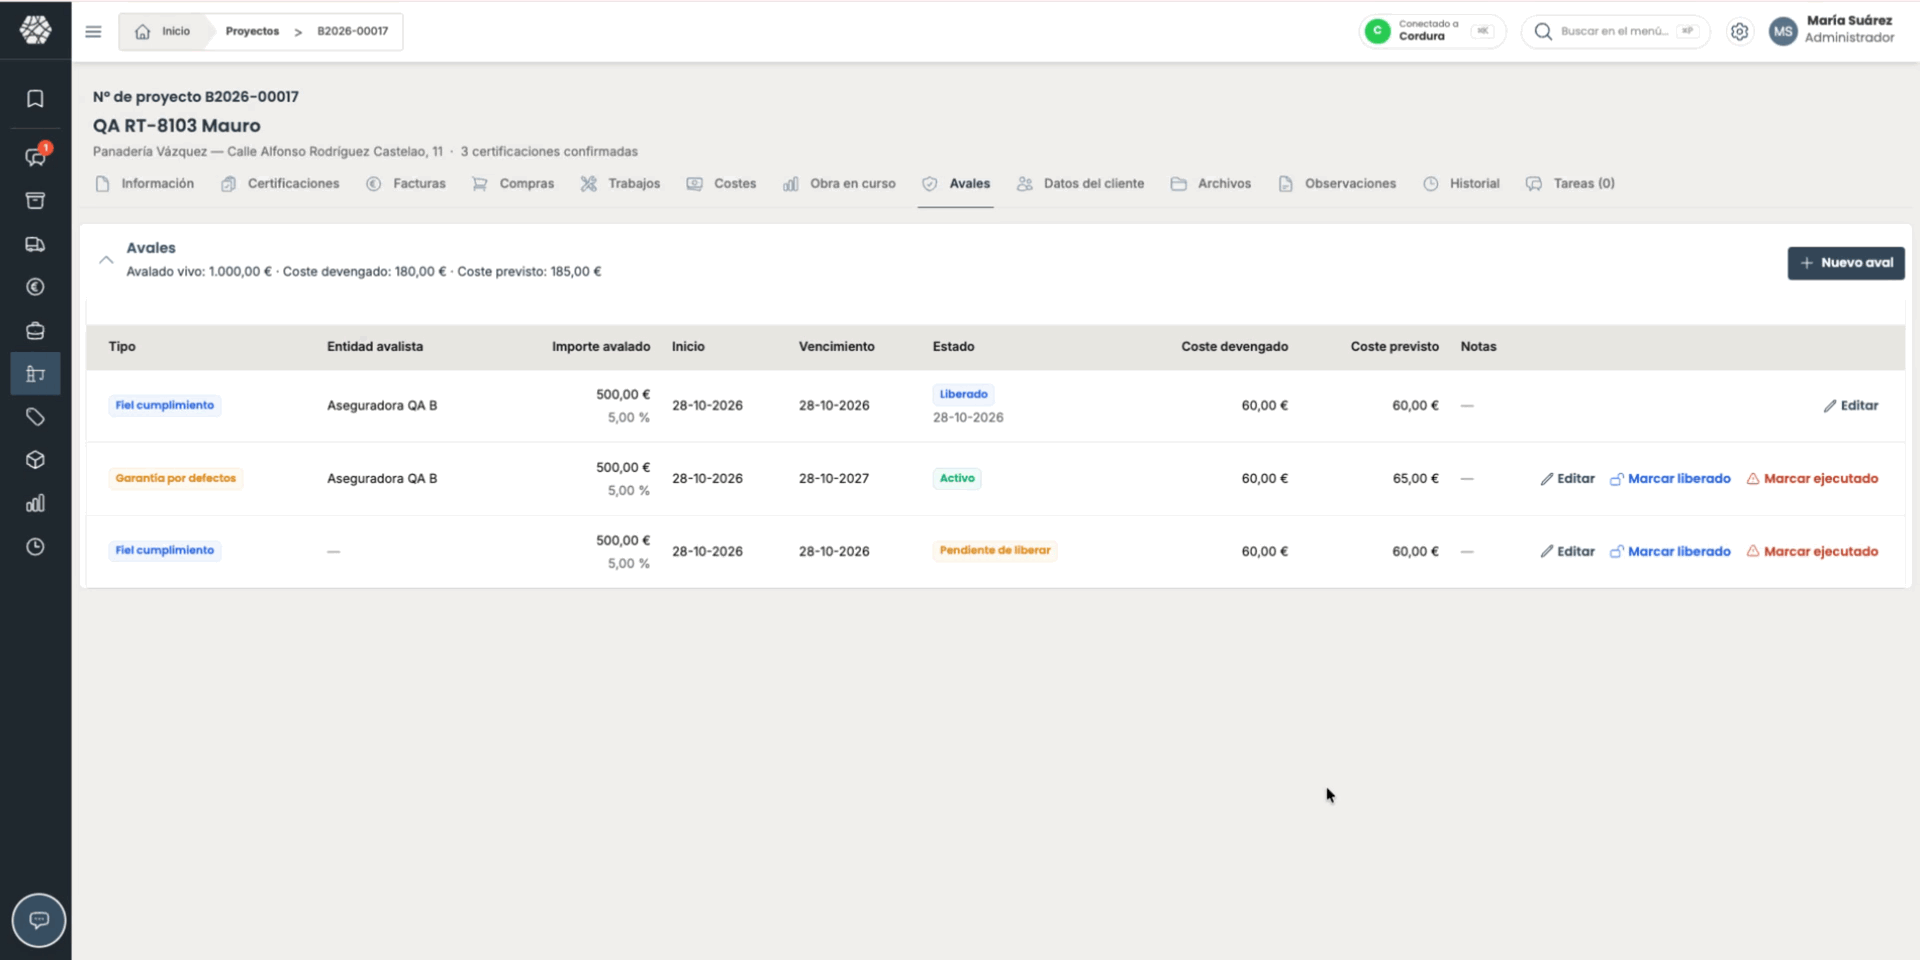
Task: Click the Proyectos breadcrumb
Action: click(252, 31)
